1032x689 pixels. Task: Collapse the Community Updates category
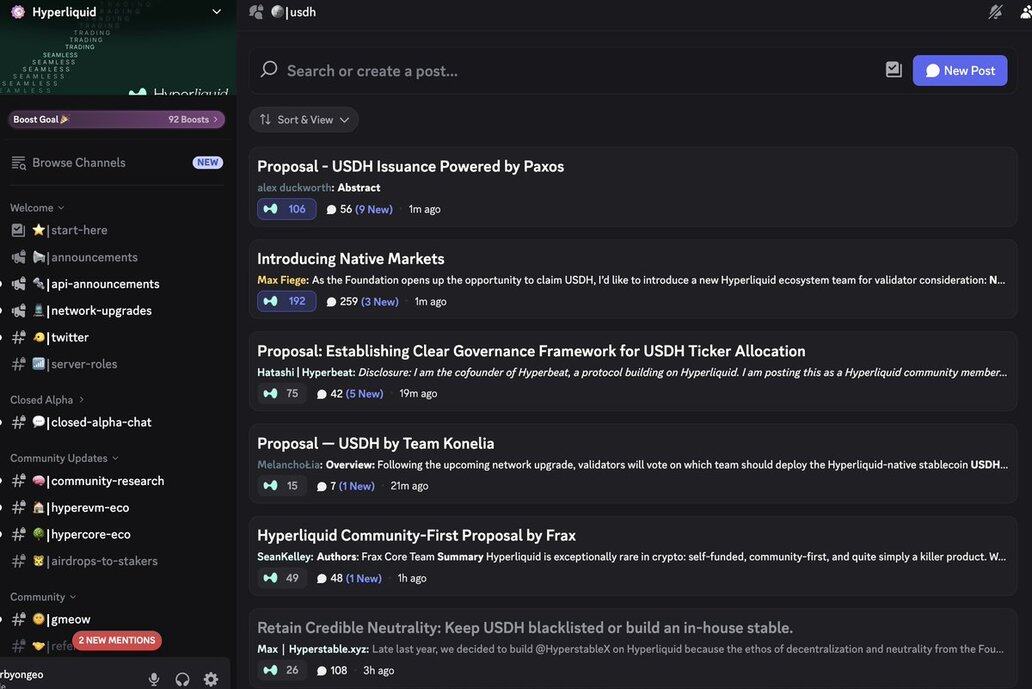pos(64,458)
